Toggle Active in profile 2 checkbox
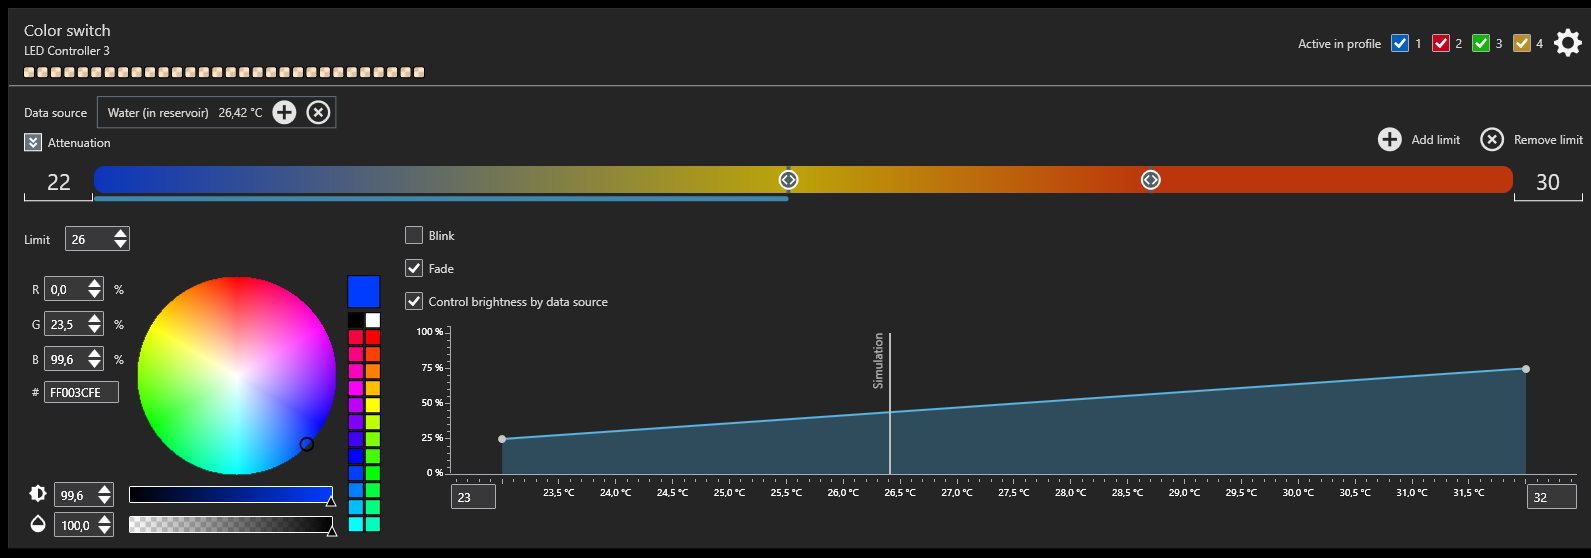The width and height of the screenshot is (1591, 558). coord(1441,43)
